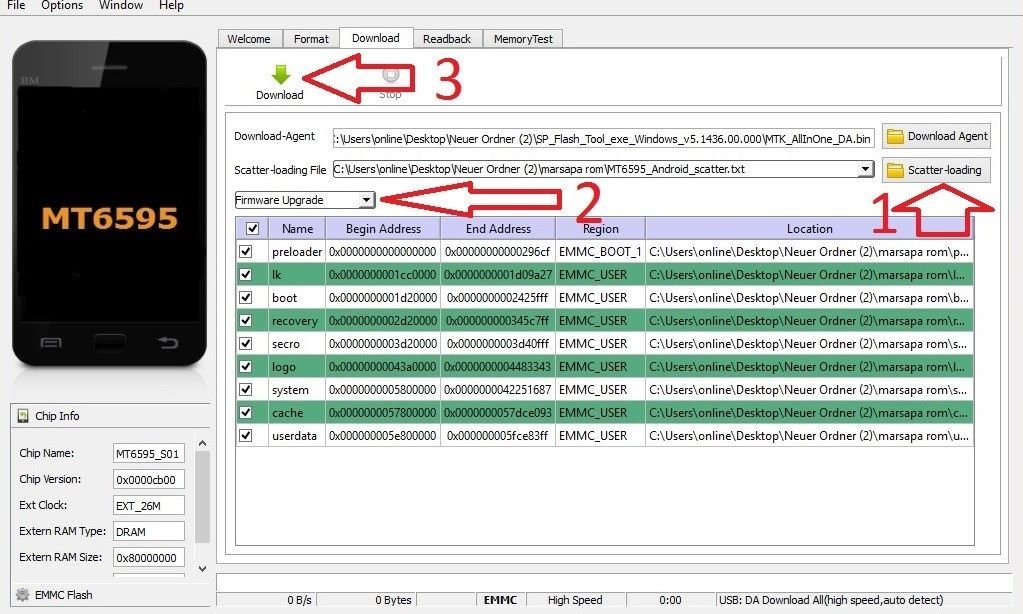This screenshot has height=614, width=1023.
Task: Switch to the MemoryTest tab
Action: click(x=523, y=39)
